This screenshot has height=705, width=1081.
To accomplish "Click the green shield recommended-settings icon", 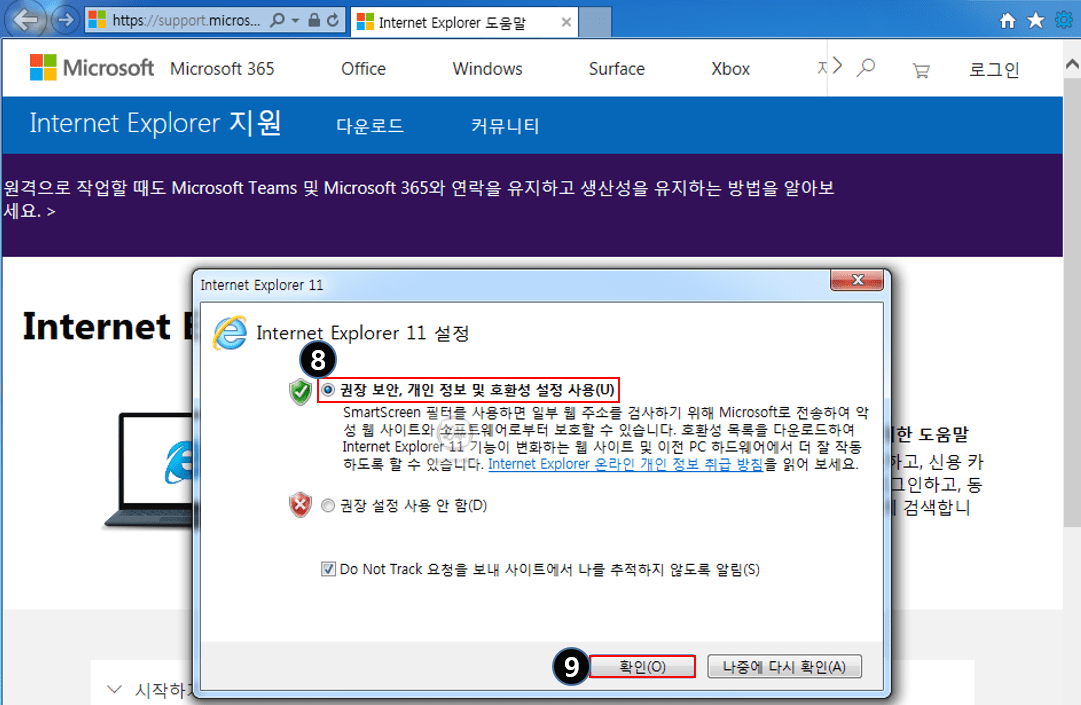I will 301,391.
